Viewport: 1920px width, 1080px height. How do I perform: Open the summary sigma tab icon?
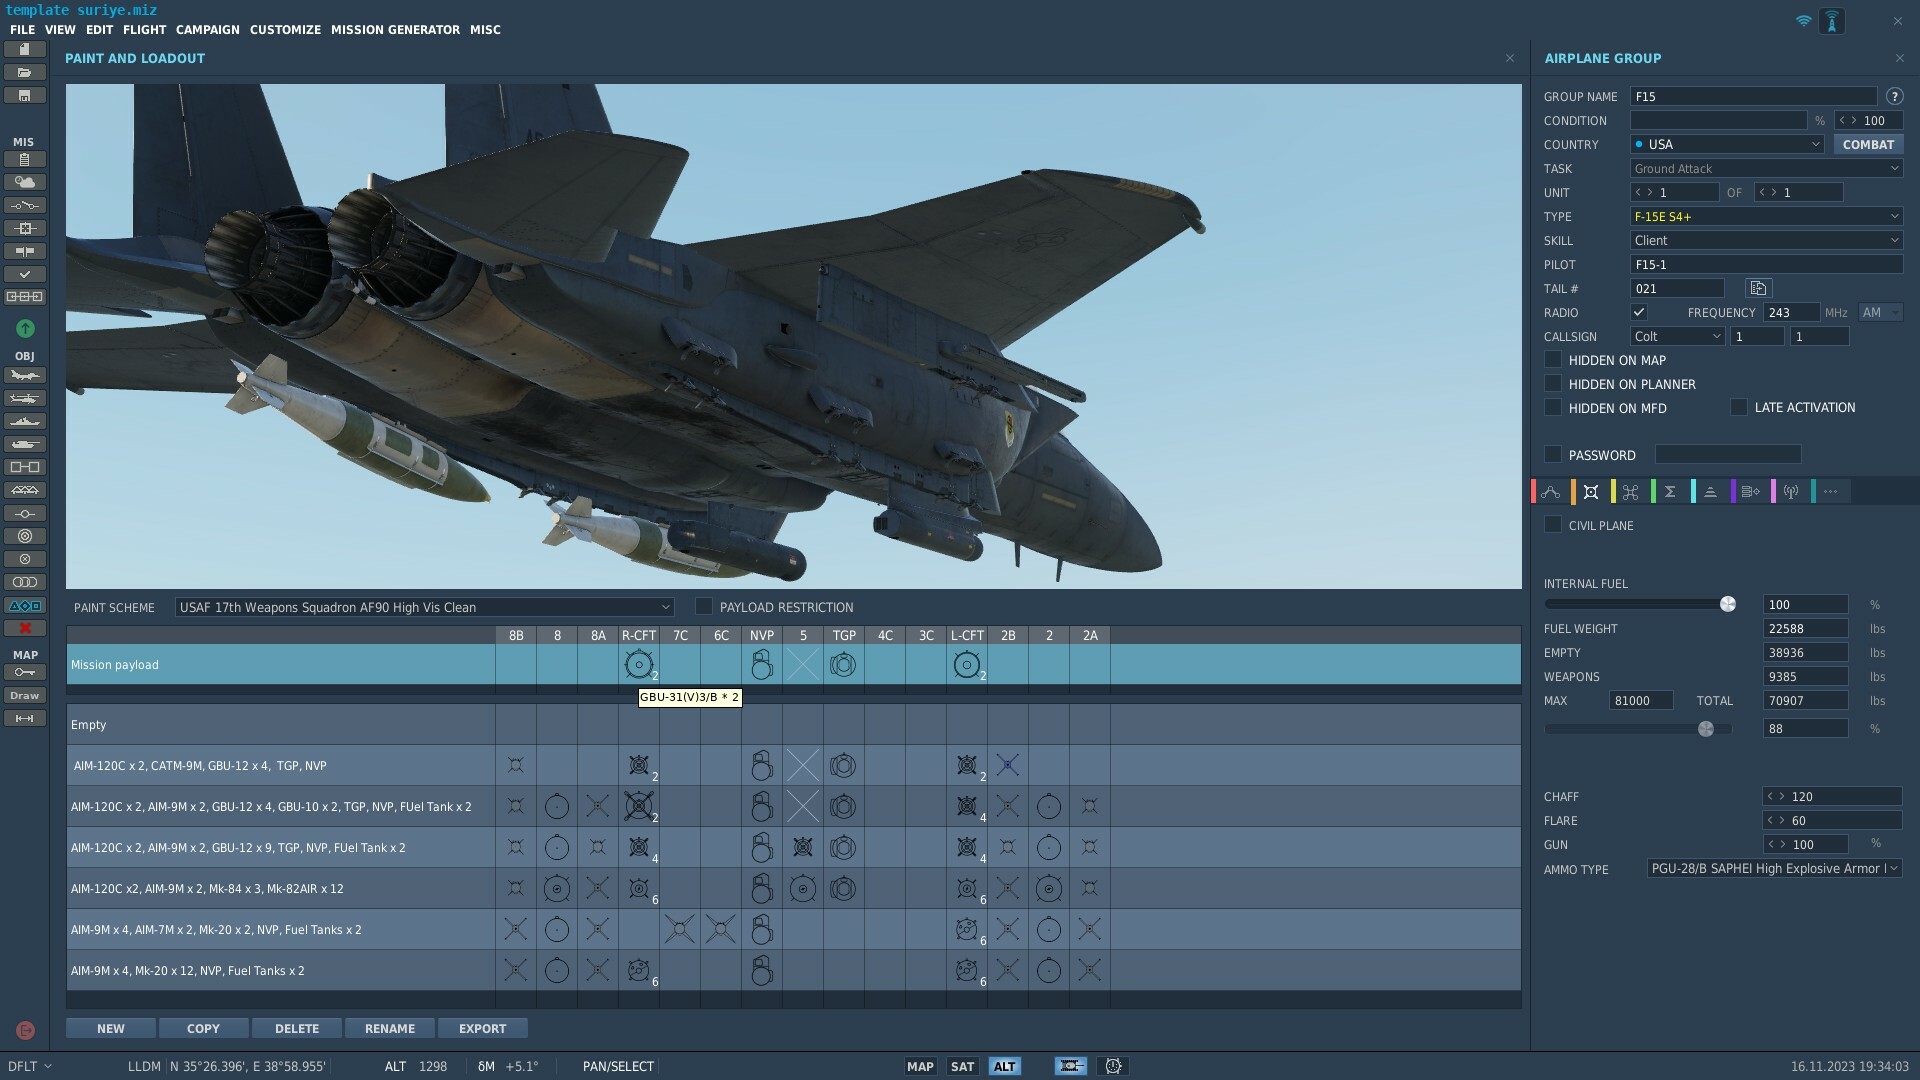click(x=1670, y=492)
